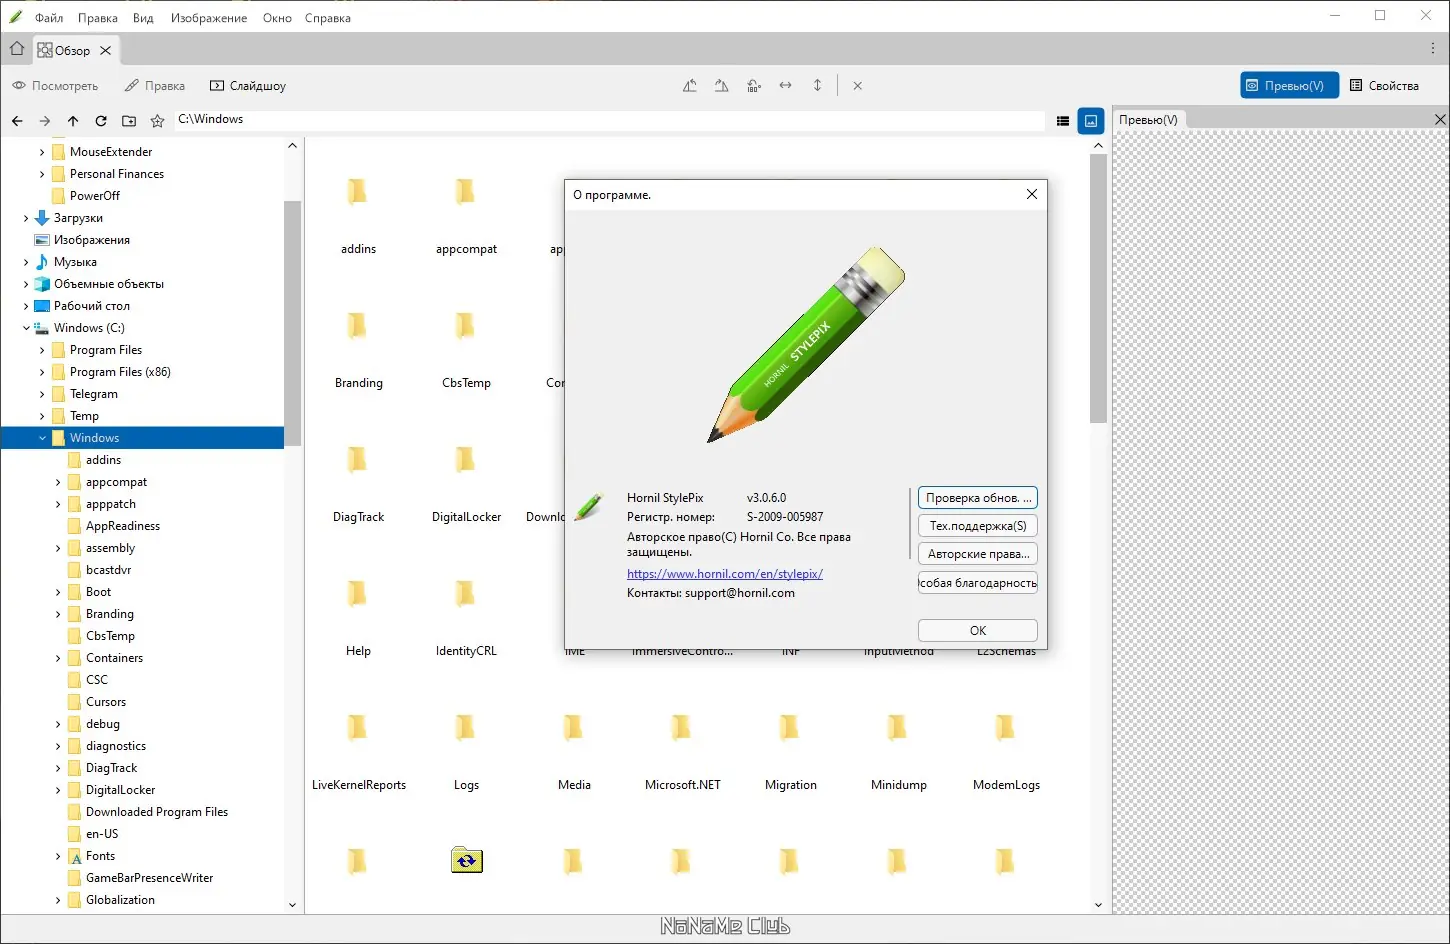Collapse the selected Windows folder node
The image size is (1450, 944).
point(42,438)
